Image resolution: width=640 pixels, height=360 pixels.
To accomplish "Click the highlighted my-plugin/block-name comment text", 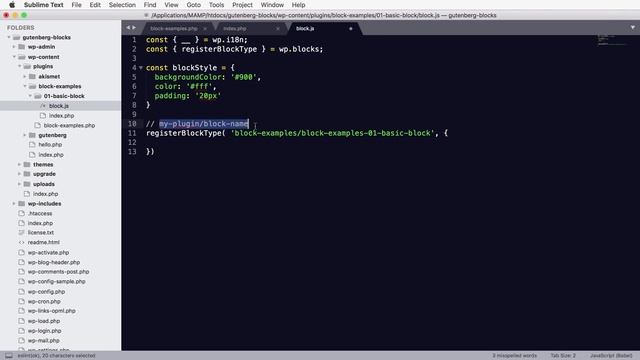I will (204, 124).
